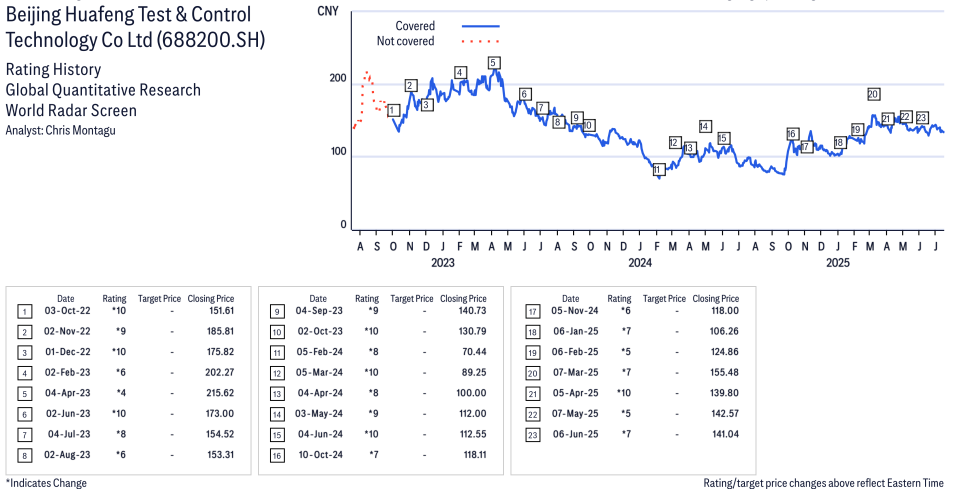Click closing price 70.44

tap(475, 352)
